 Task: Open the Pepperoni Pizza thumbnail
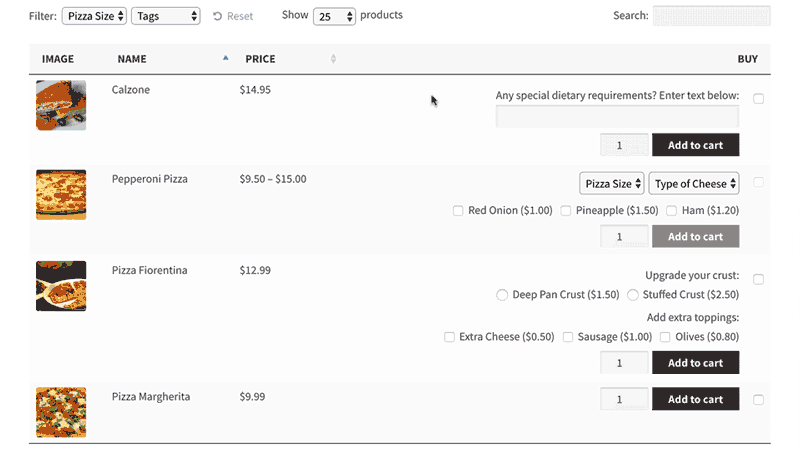click(x=61, y=195)
